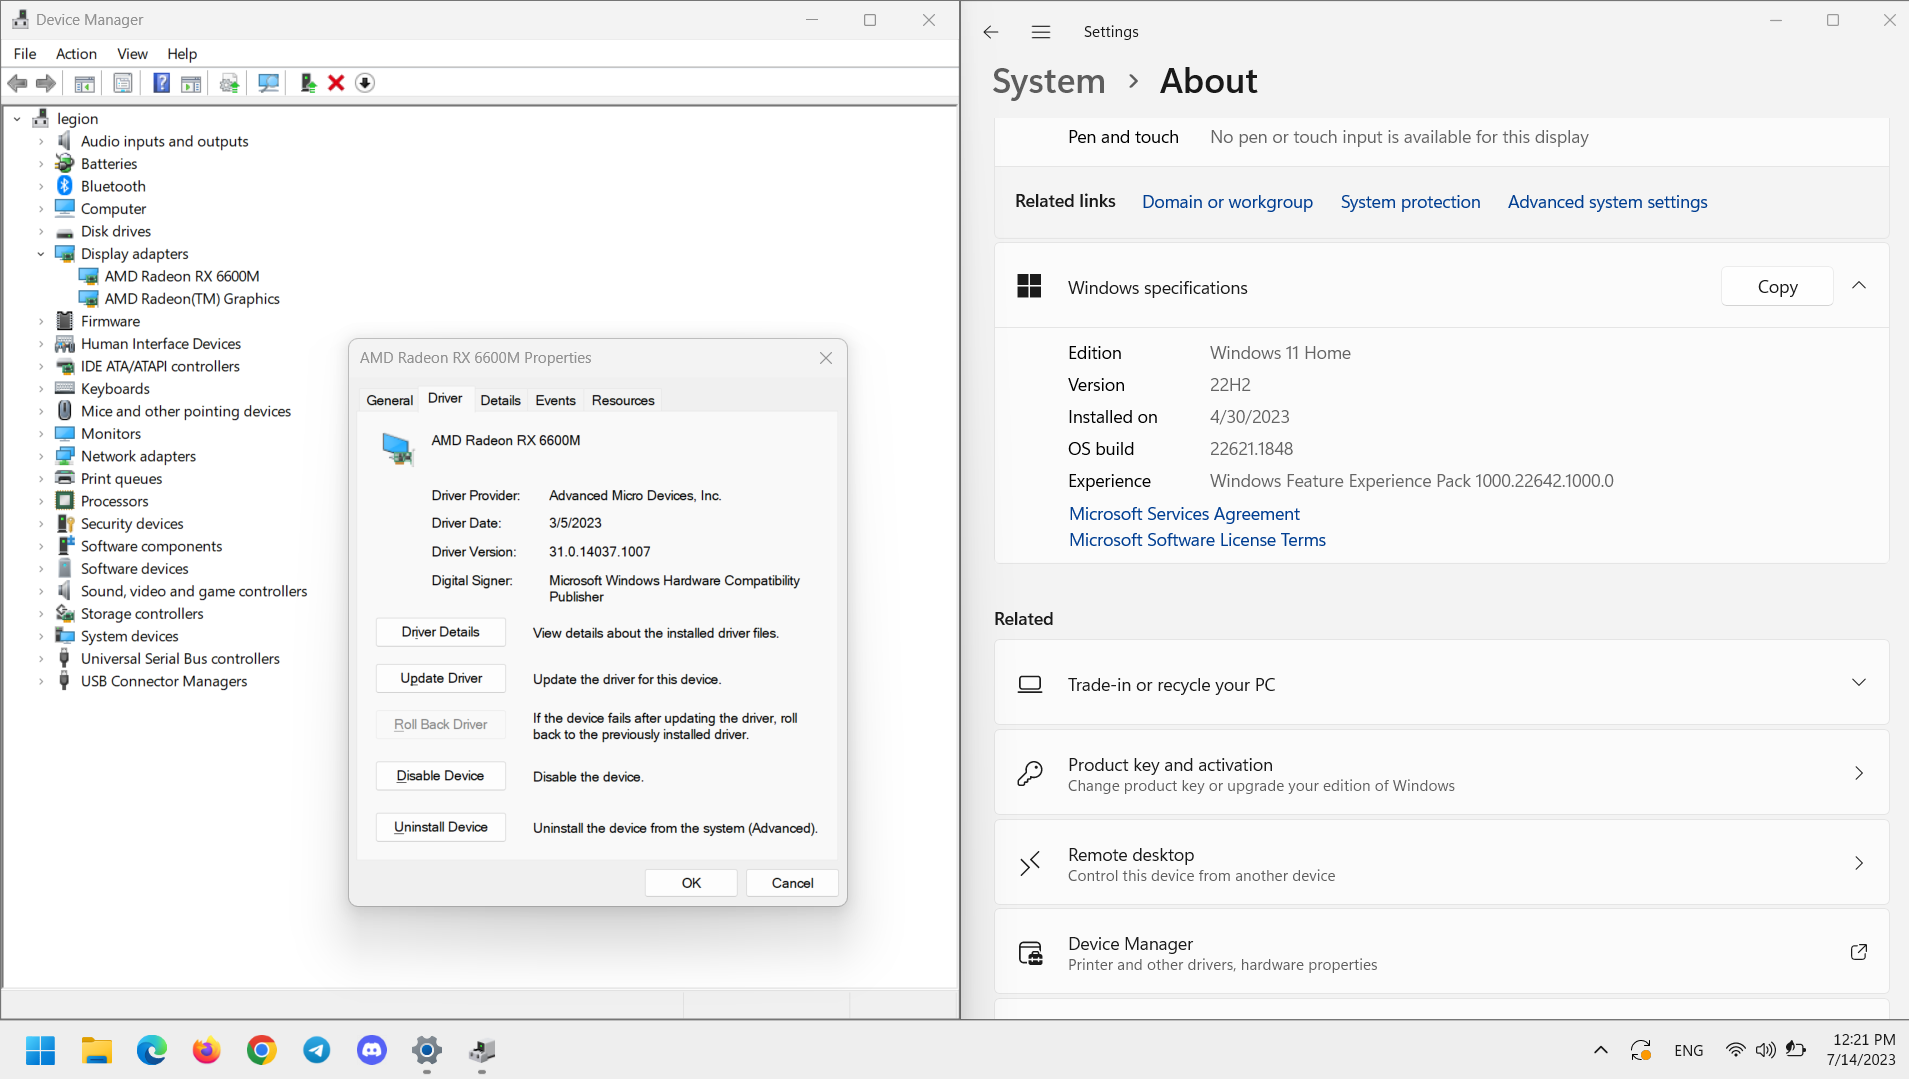Open Telegram from the taskbar
The height and width of the screenshot is (1079, 1909).
317,1050
